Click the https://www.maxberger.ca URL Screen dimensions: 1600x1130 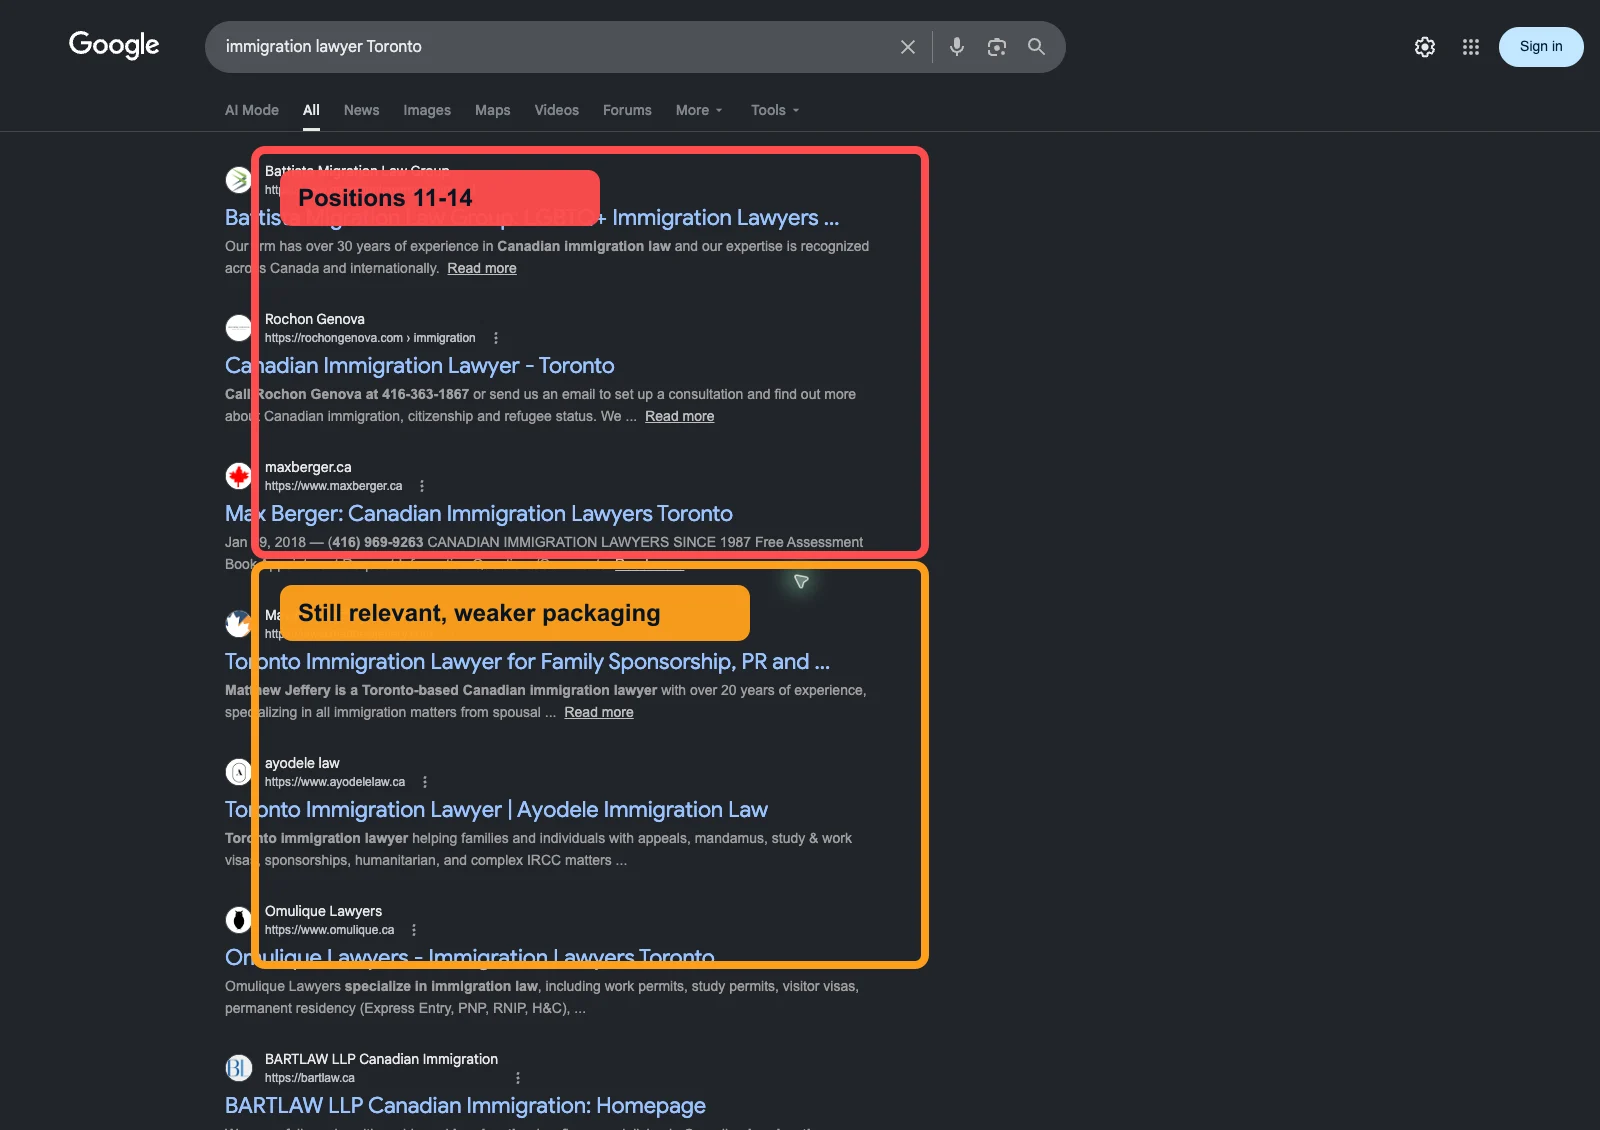click(x=333, y=486)
